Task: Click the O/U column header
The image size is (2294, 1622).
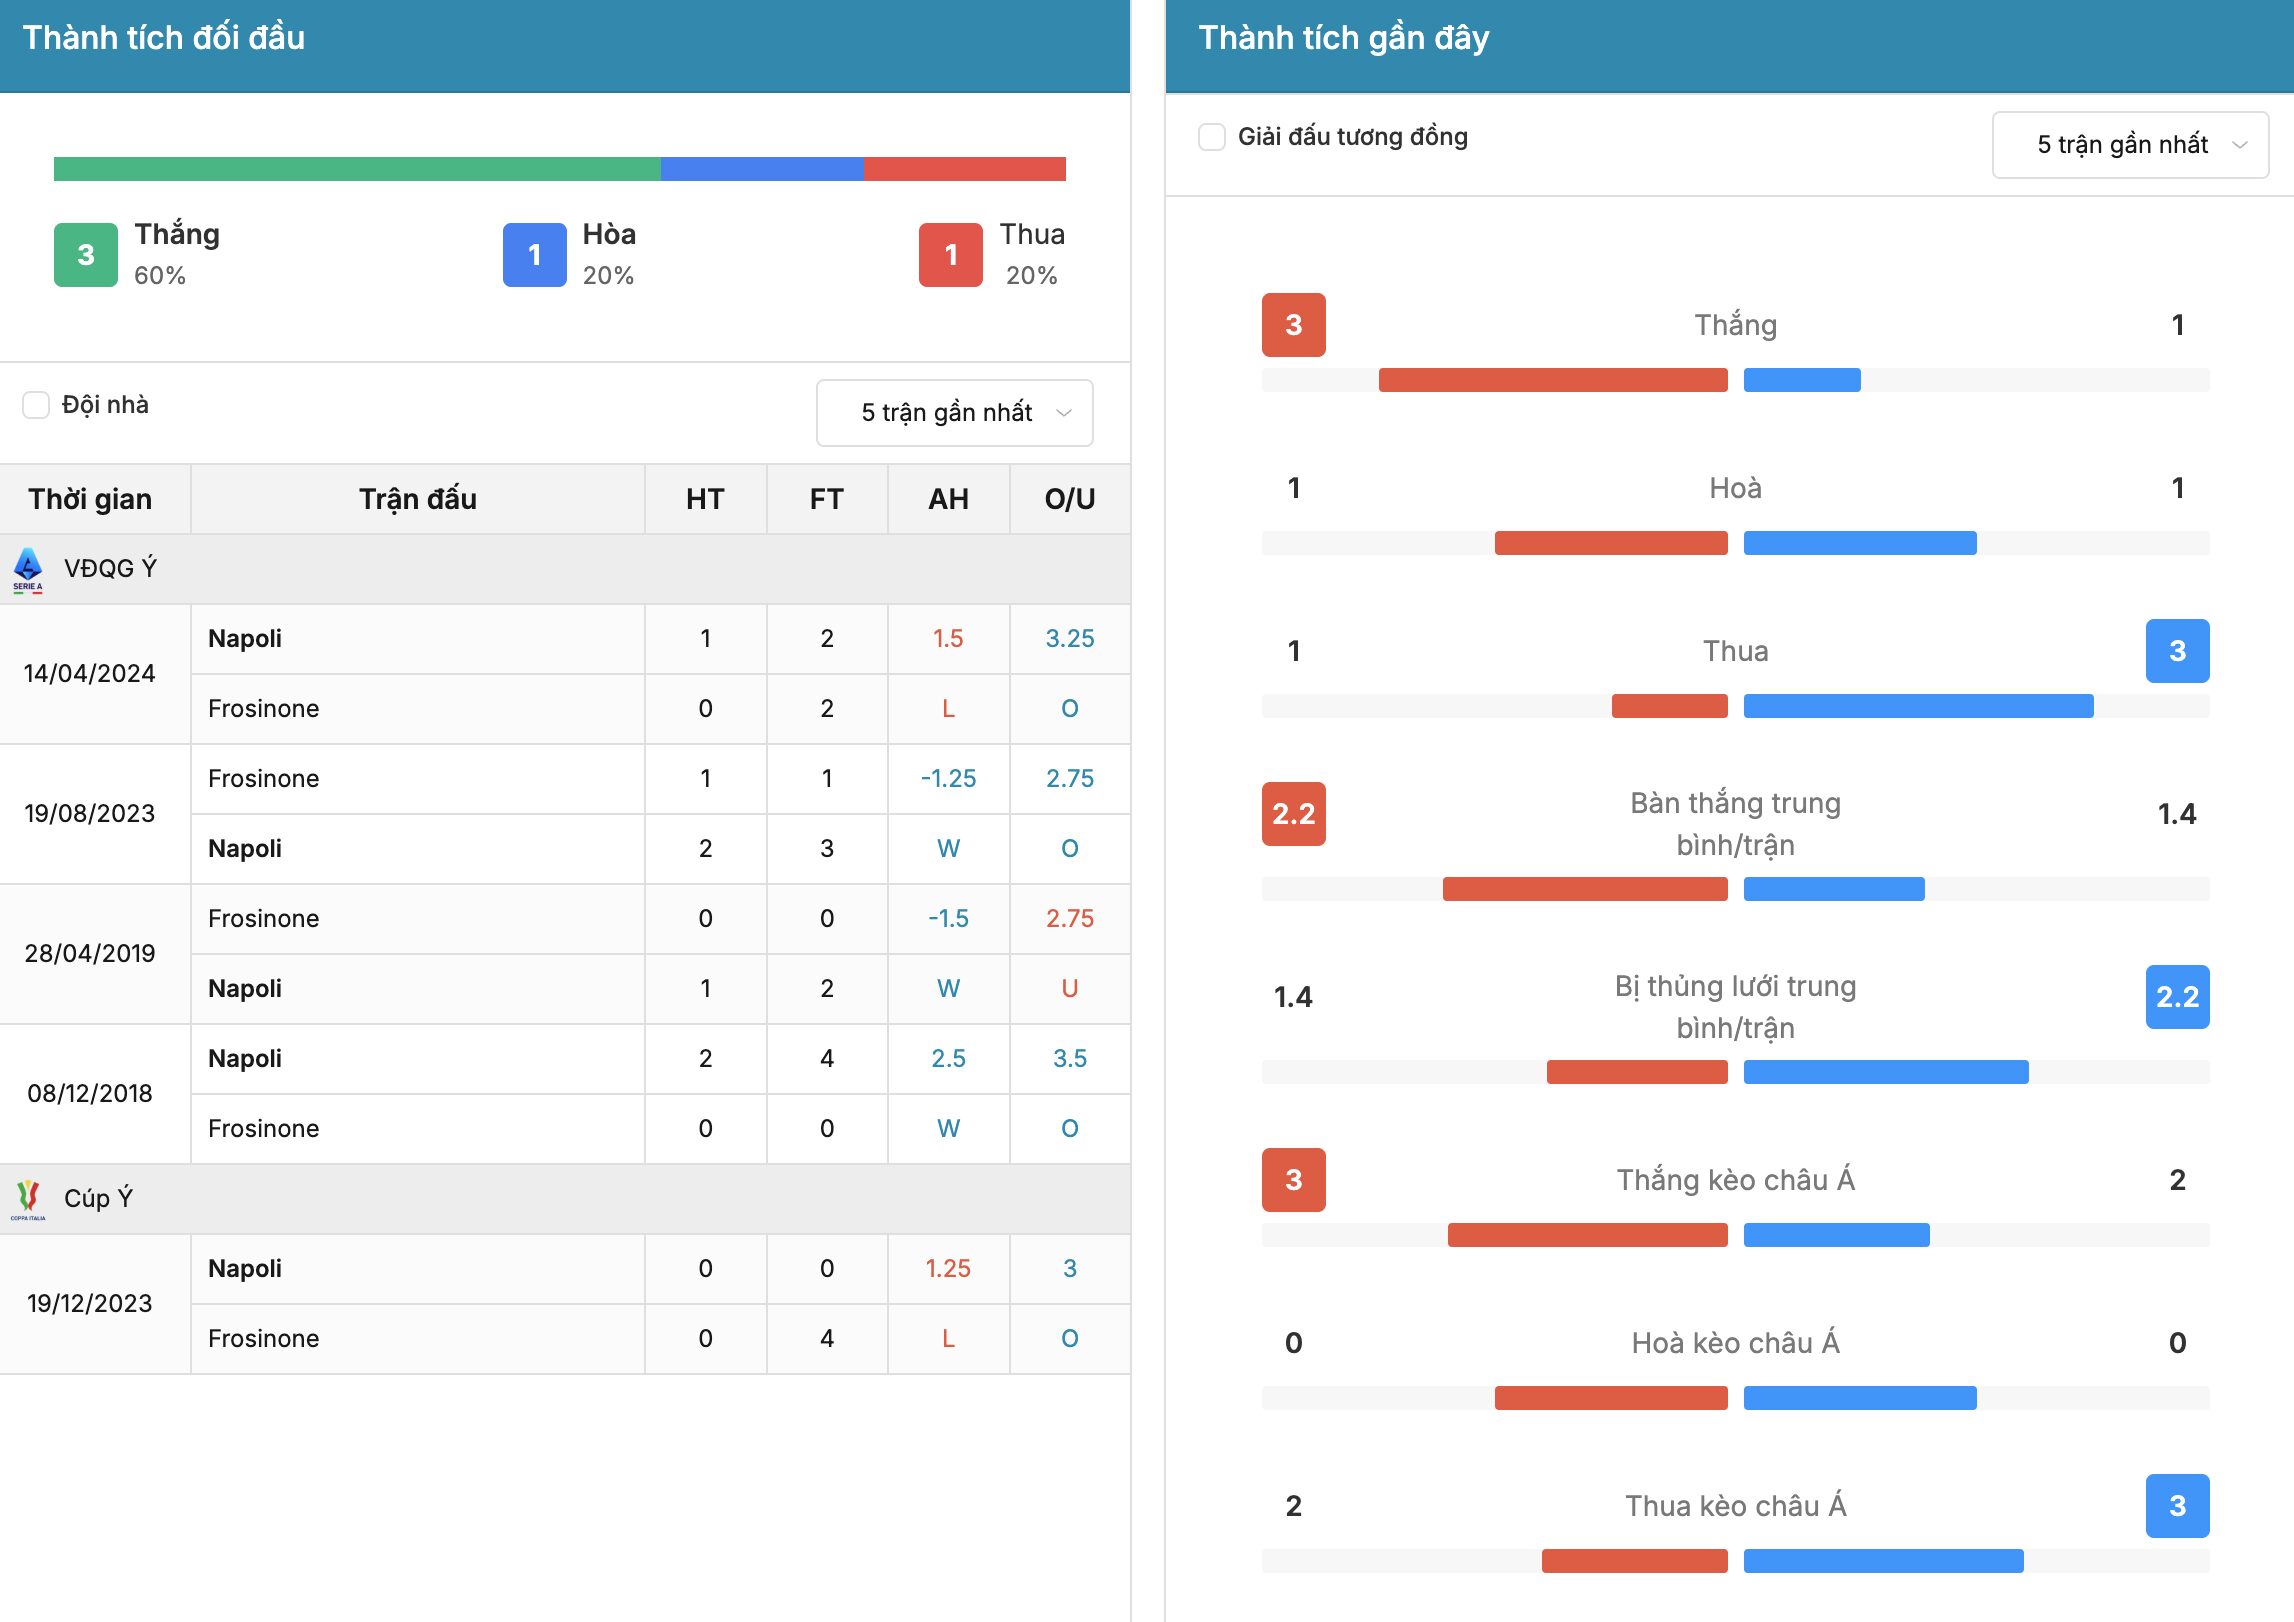Action: (x=1070, y=499)
